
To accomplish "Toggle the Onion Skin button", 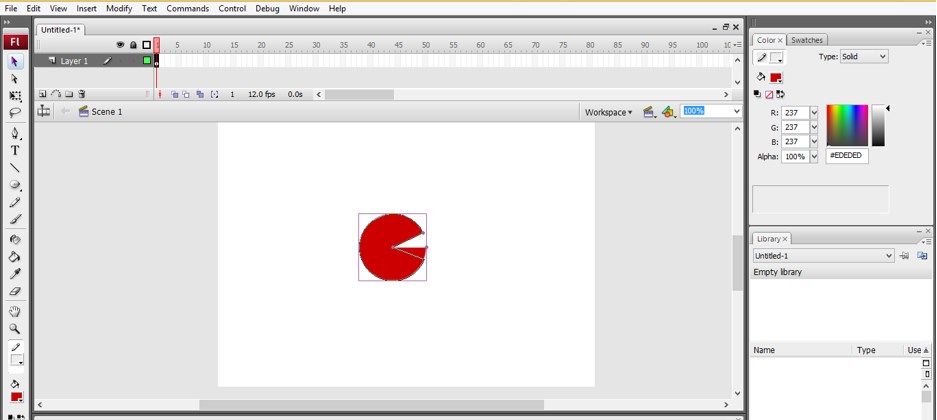I will pos(174,94).
